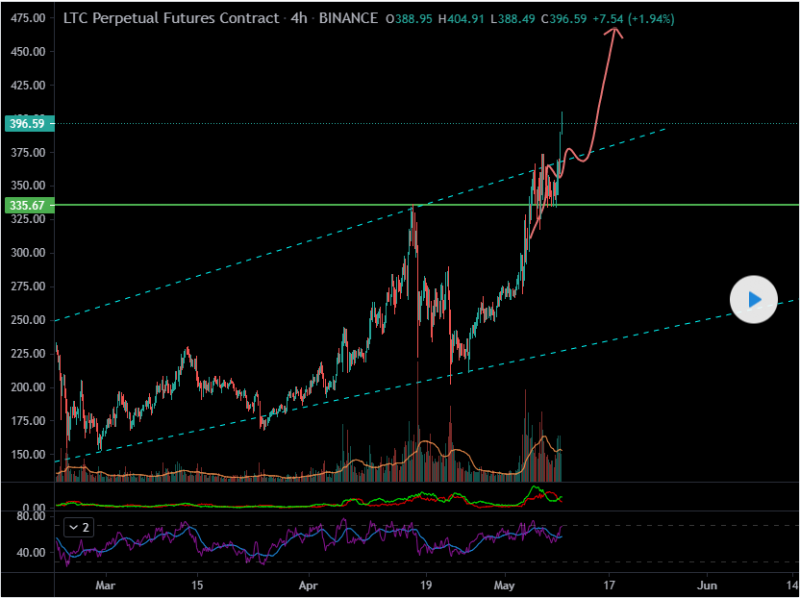Select the red projection arrow head
This screenshot has width=800, height=598.
click(614, 33)
